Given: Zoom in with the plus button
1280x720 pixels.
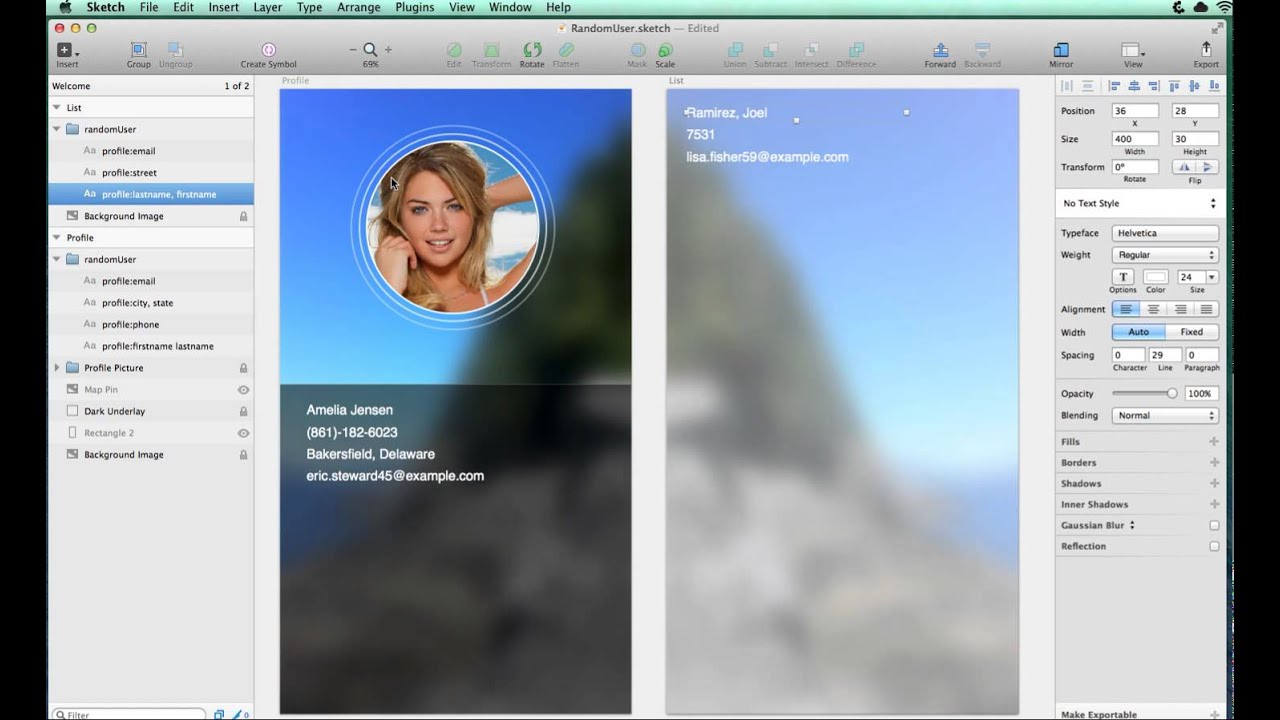Looking at the screenshot, I should point(388,50).
